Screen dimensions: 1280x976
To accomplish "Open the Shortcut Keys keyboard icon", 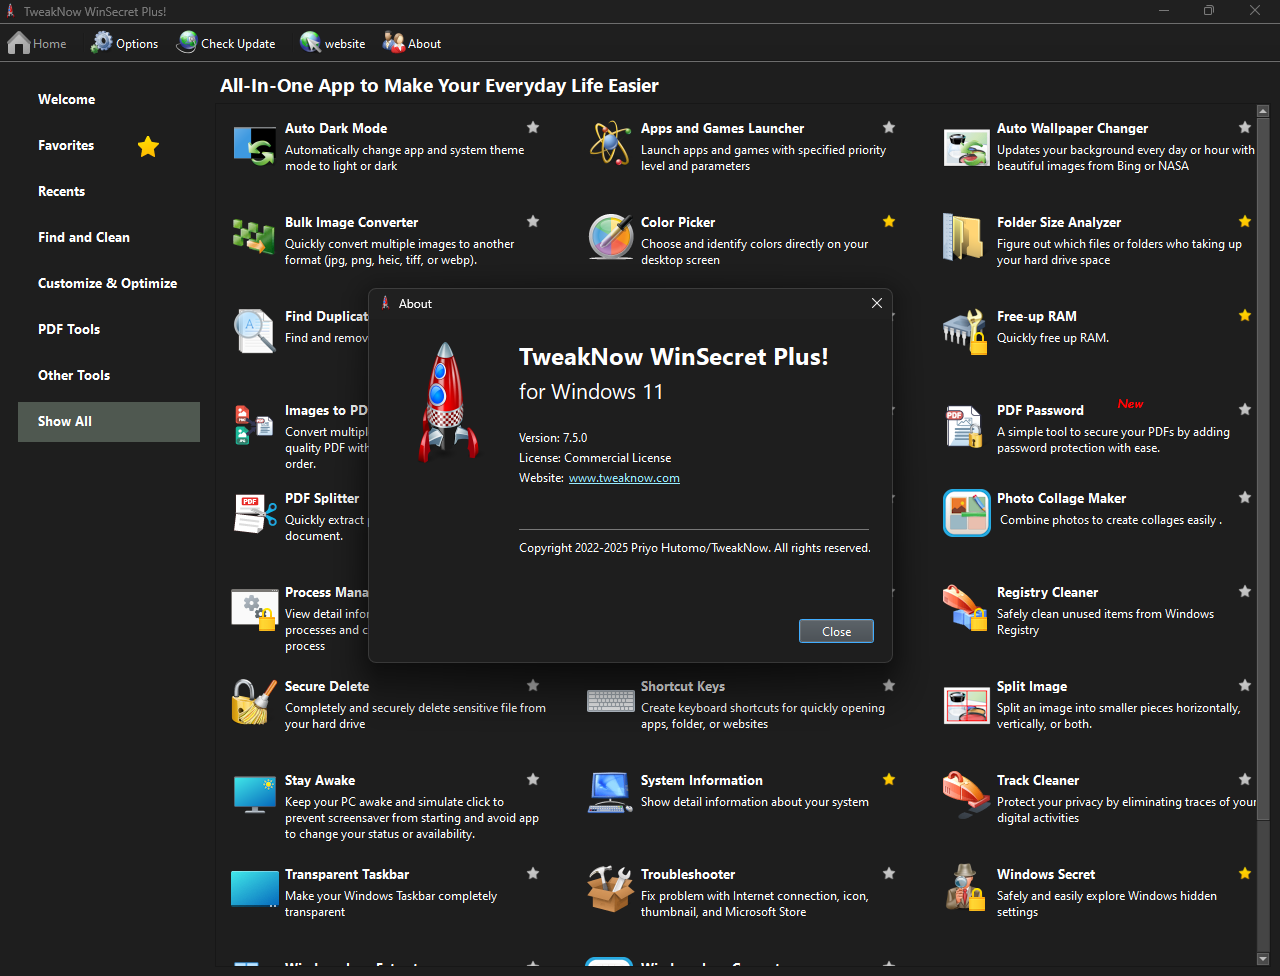I will (611, 700).
